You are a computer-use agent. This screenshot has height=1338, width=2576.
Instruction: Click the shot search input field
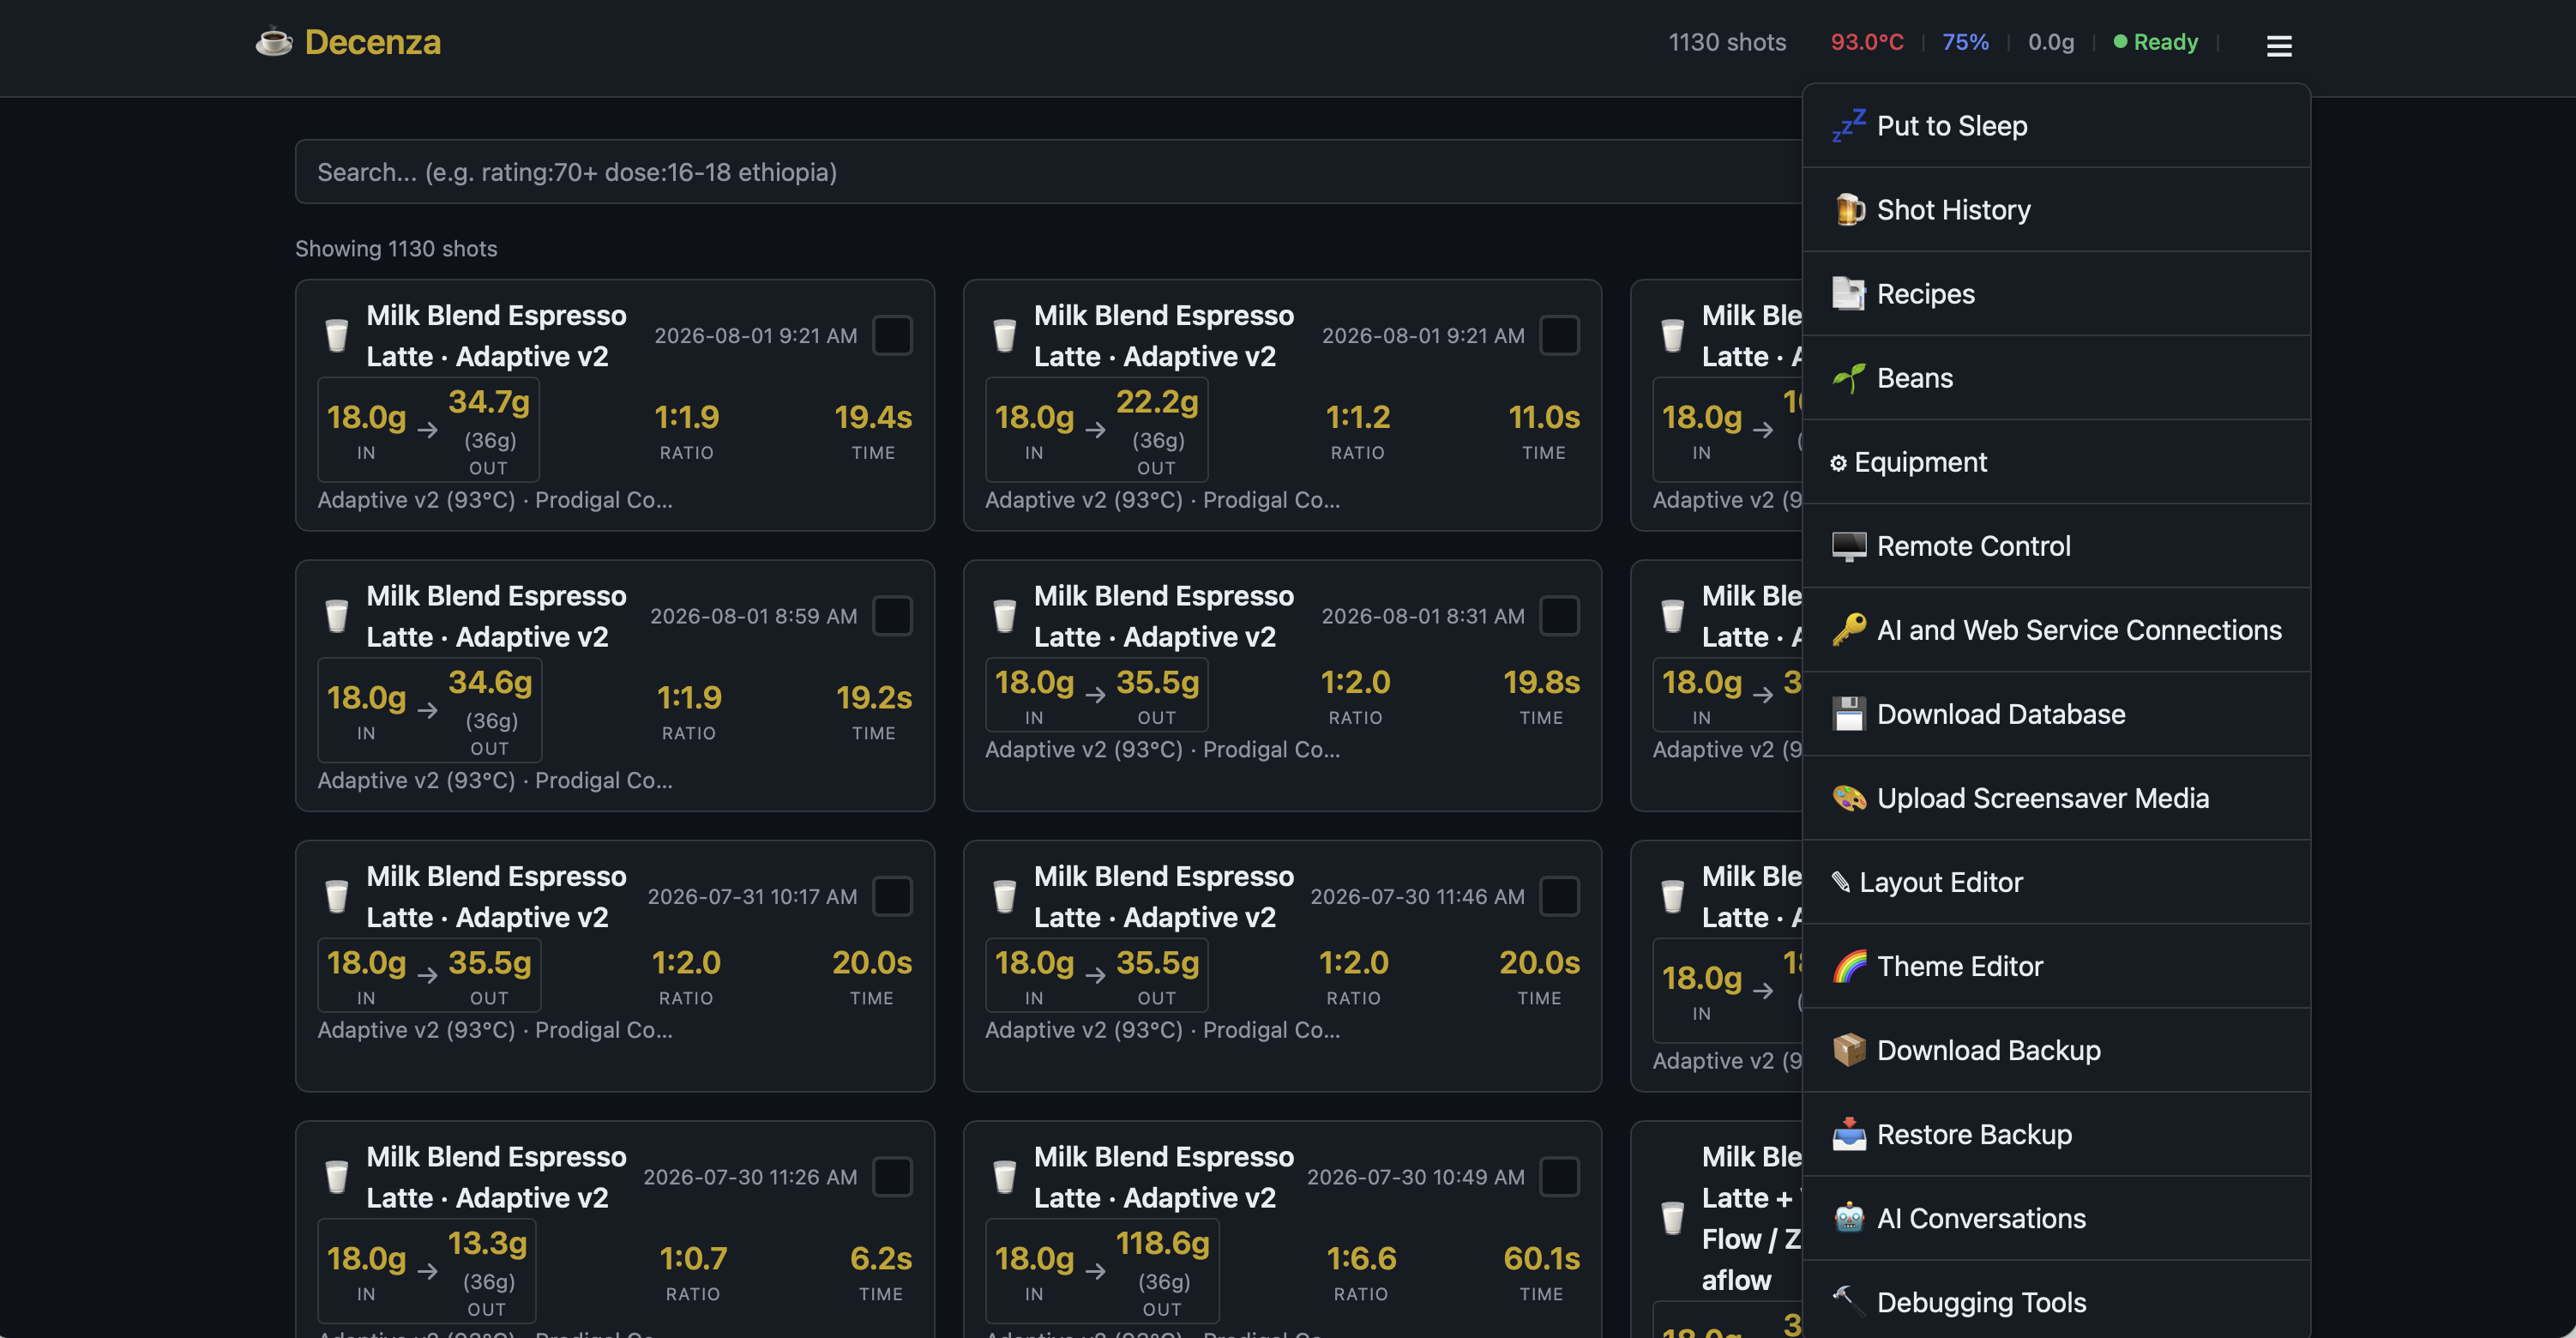(1050, 172)
